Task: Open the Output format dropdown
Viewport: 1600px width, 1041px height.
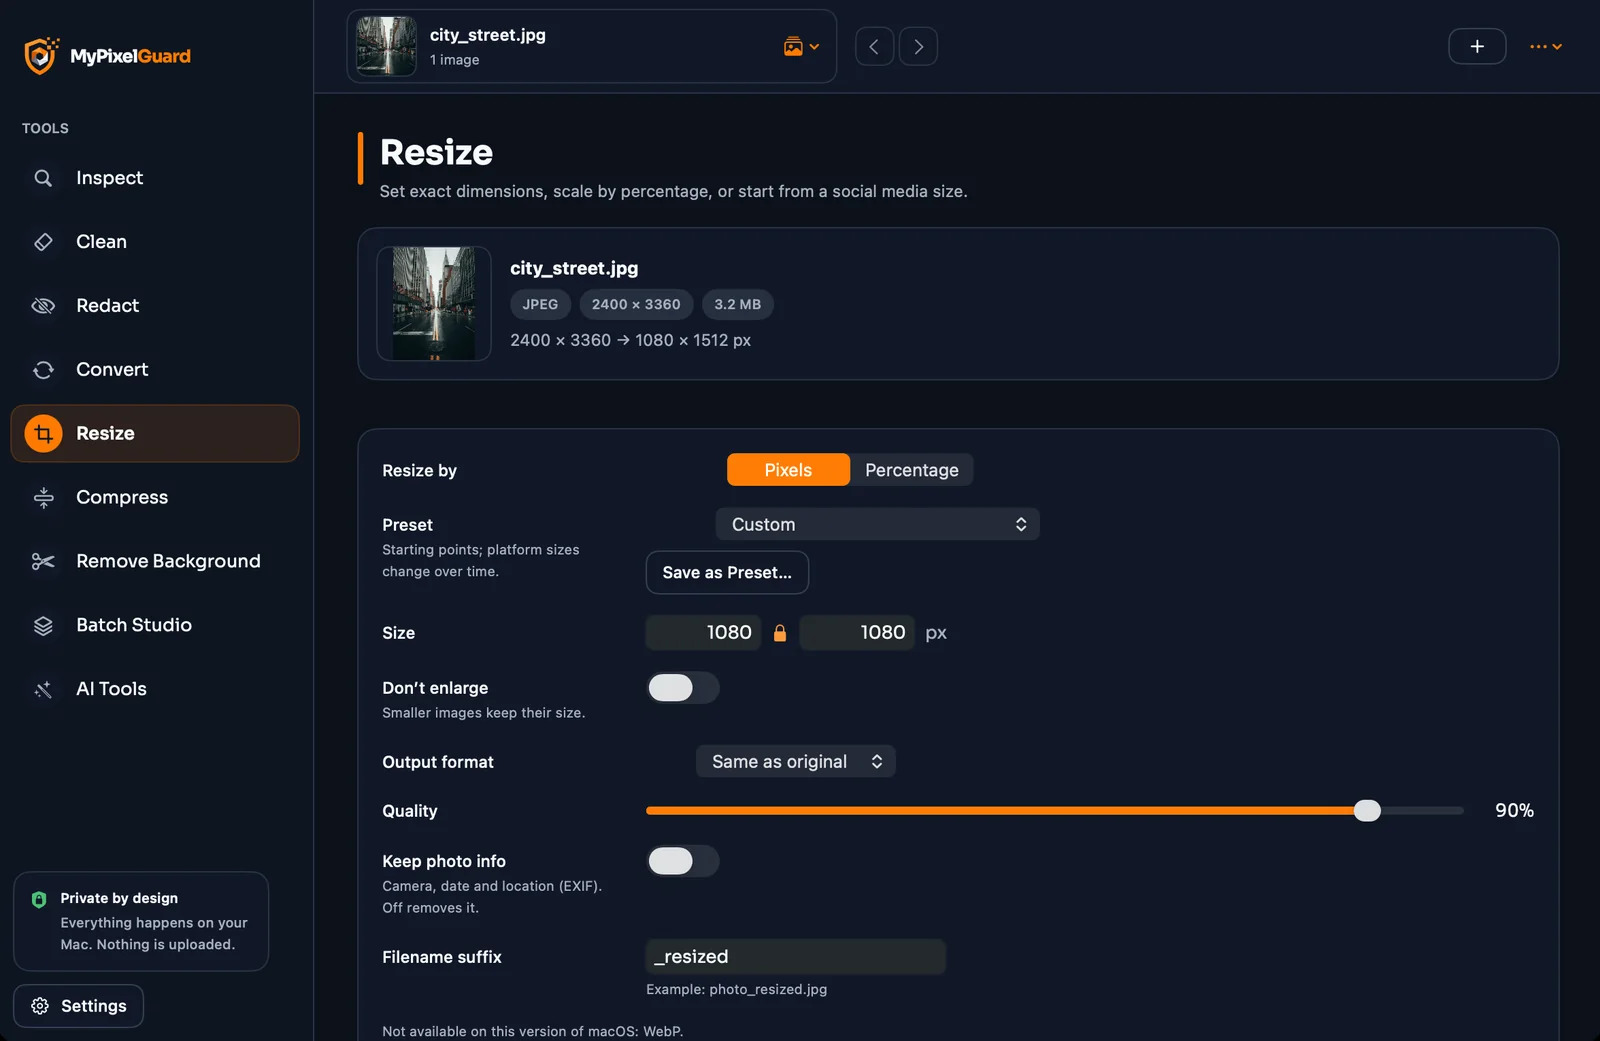Action: [796, 762]
